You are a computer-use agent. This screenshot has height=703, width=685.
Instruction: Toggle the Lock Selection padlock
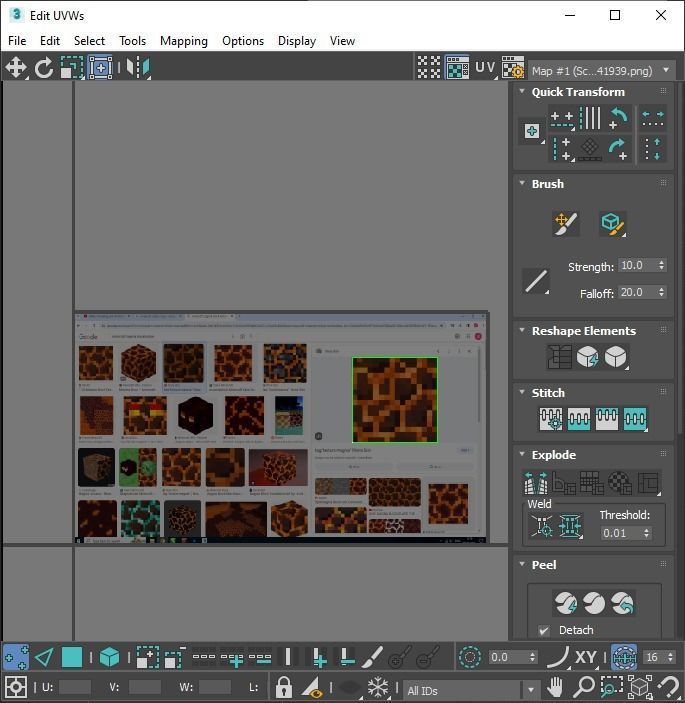(283, 687)
